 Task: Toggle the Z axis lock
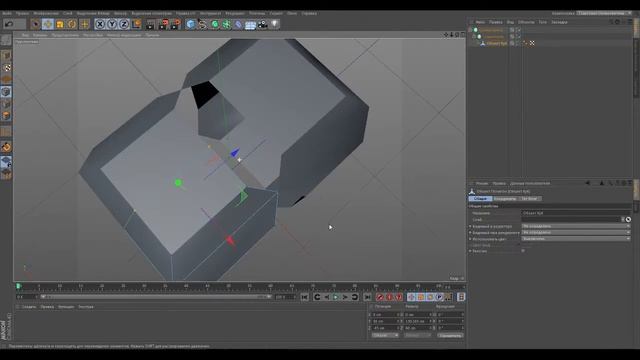pyautogui.click(x=124, y=24)
